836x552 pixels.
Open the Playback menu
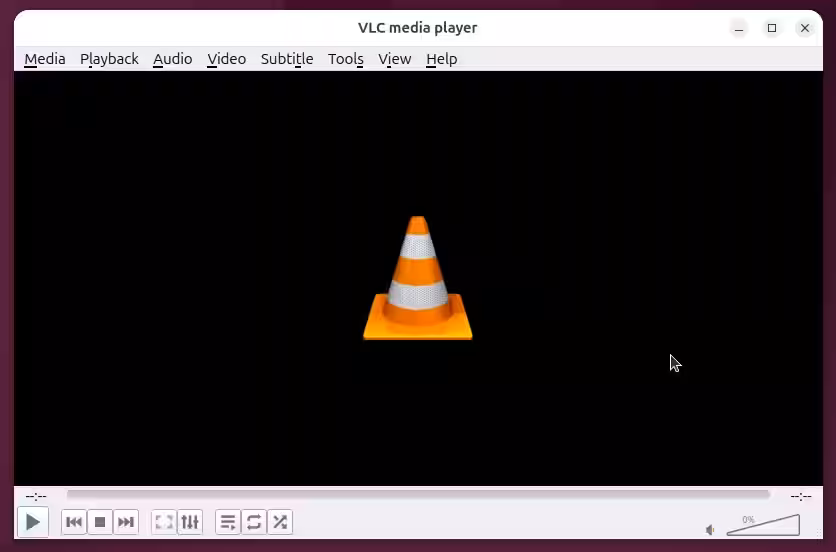click(109, 59)
